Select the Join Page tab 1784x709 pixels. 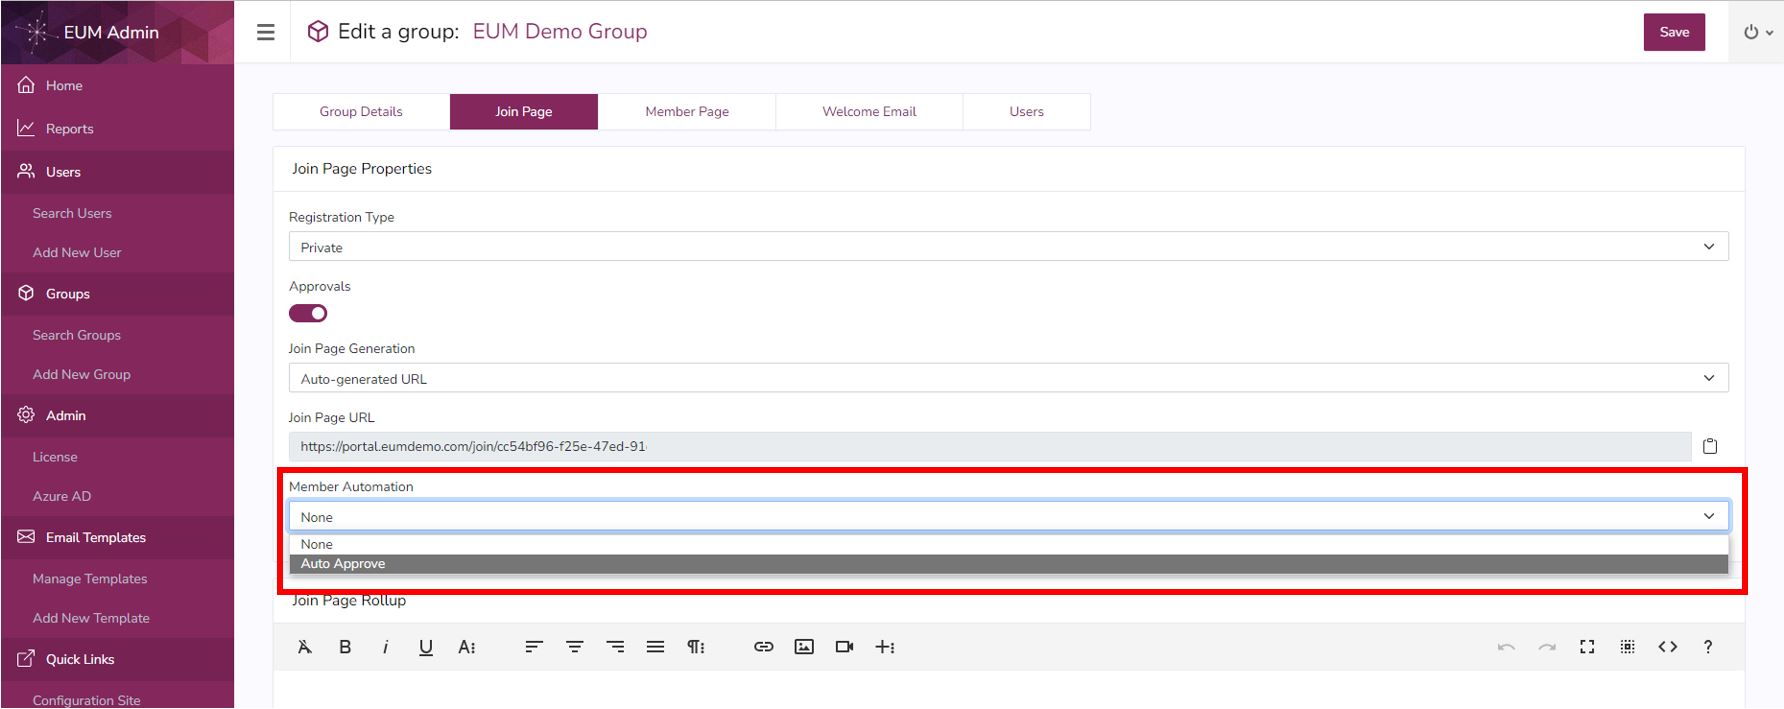coord(524,111)
